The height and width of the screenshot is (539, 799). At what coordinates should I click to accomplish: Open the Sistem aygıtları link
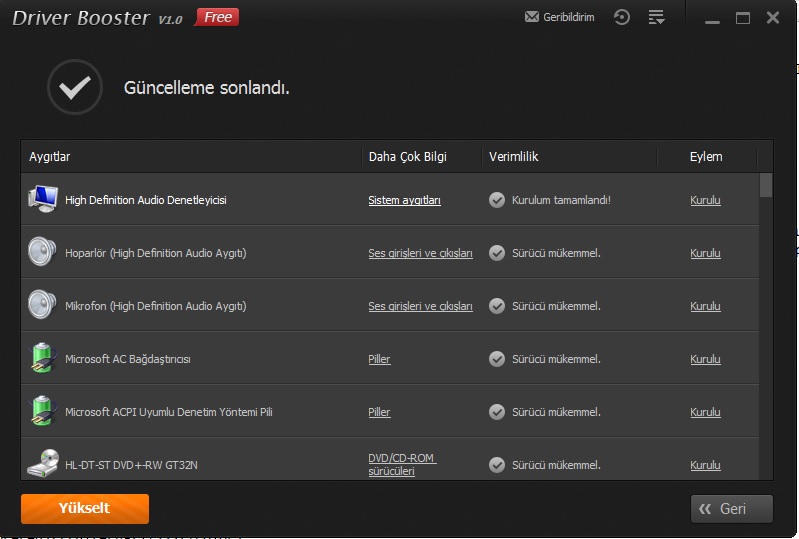[x=405, y=200]
